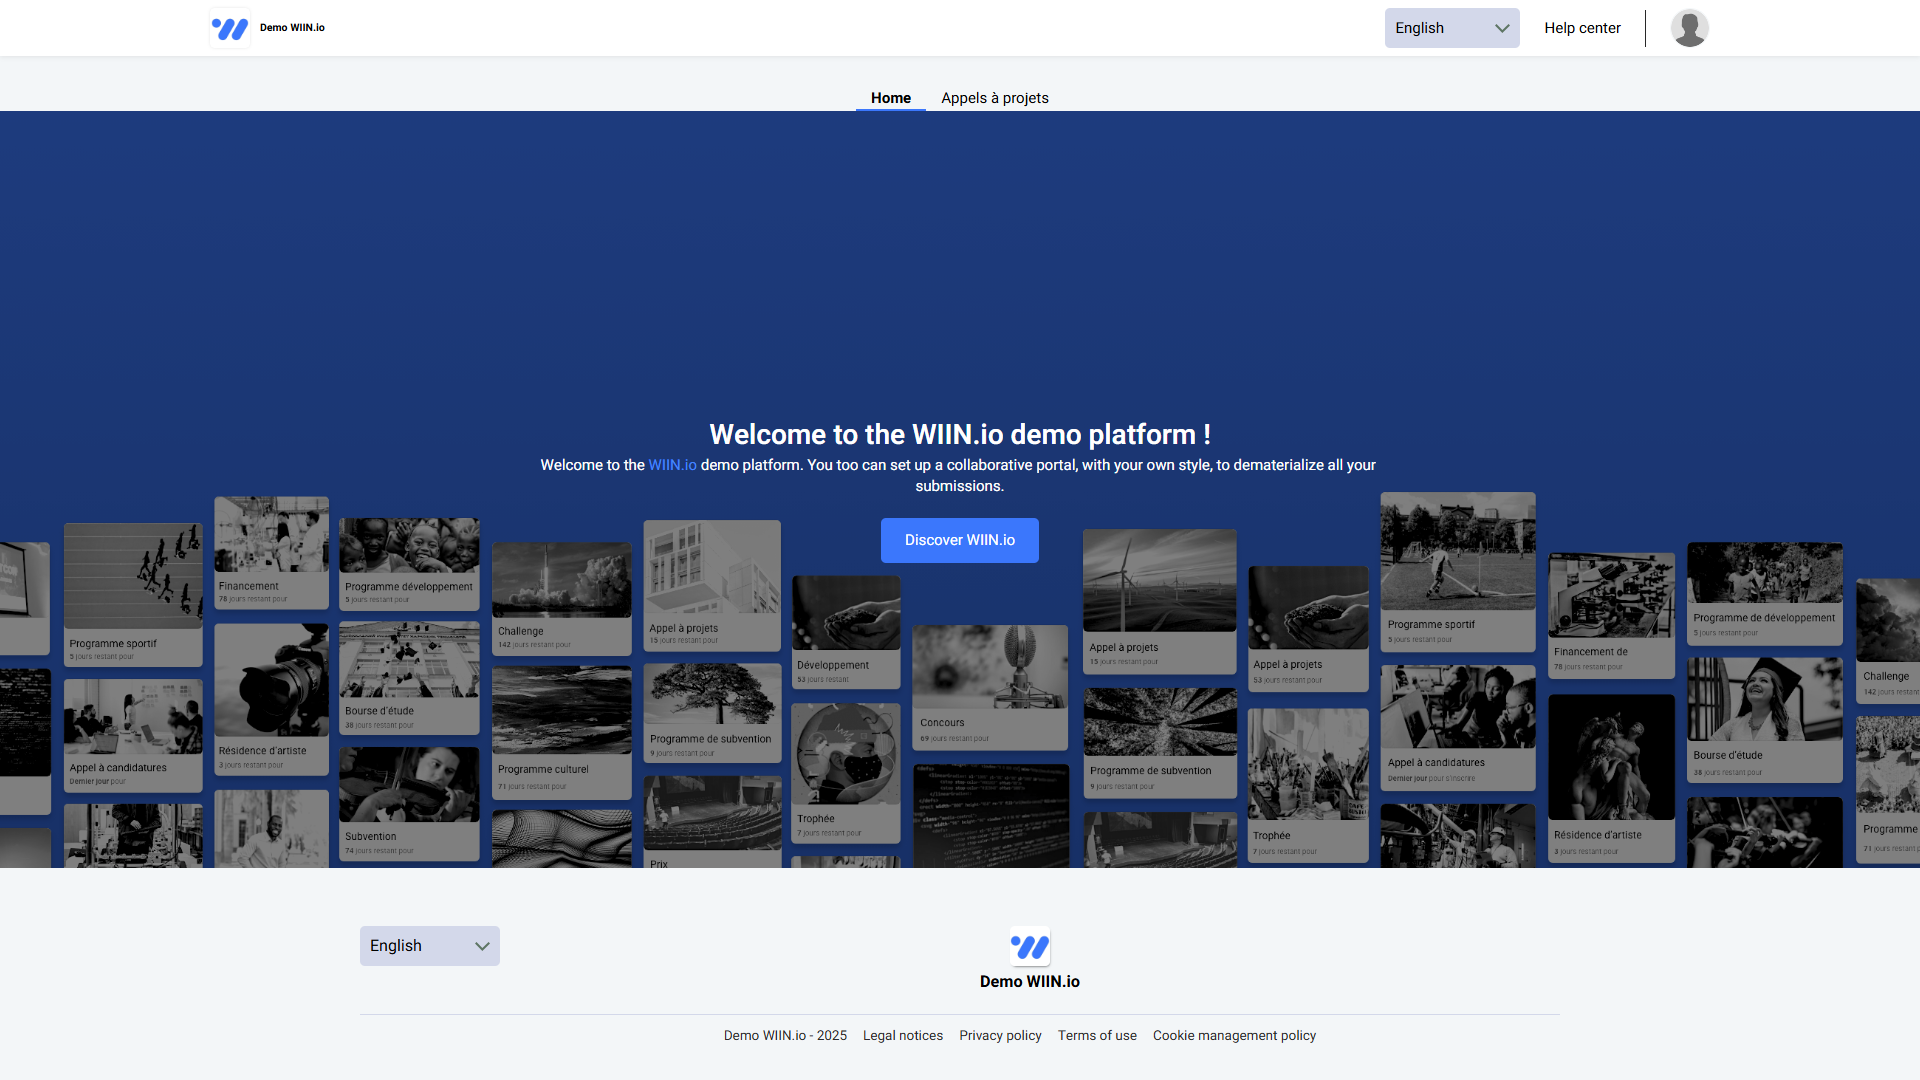The width and height of the screenshot is (1920, 1080).
Task: Open the user profile avatar menu
Action: pyautogui.click(x=1689, y=28)
